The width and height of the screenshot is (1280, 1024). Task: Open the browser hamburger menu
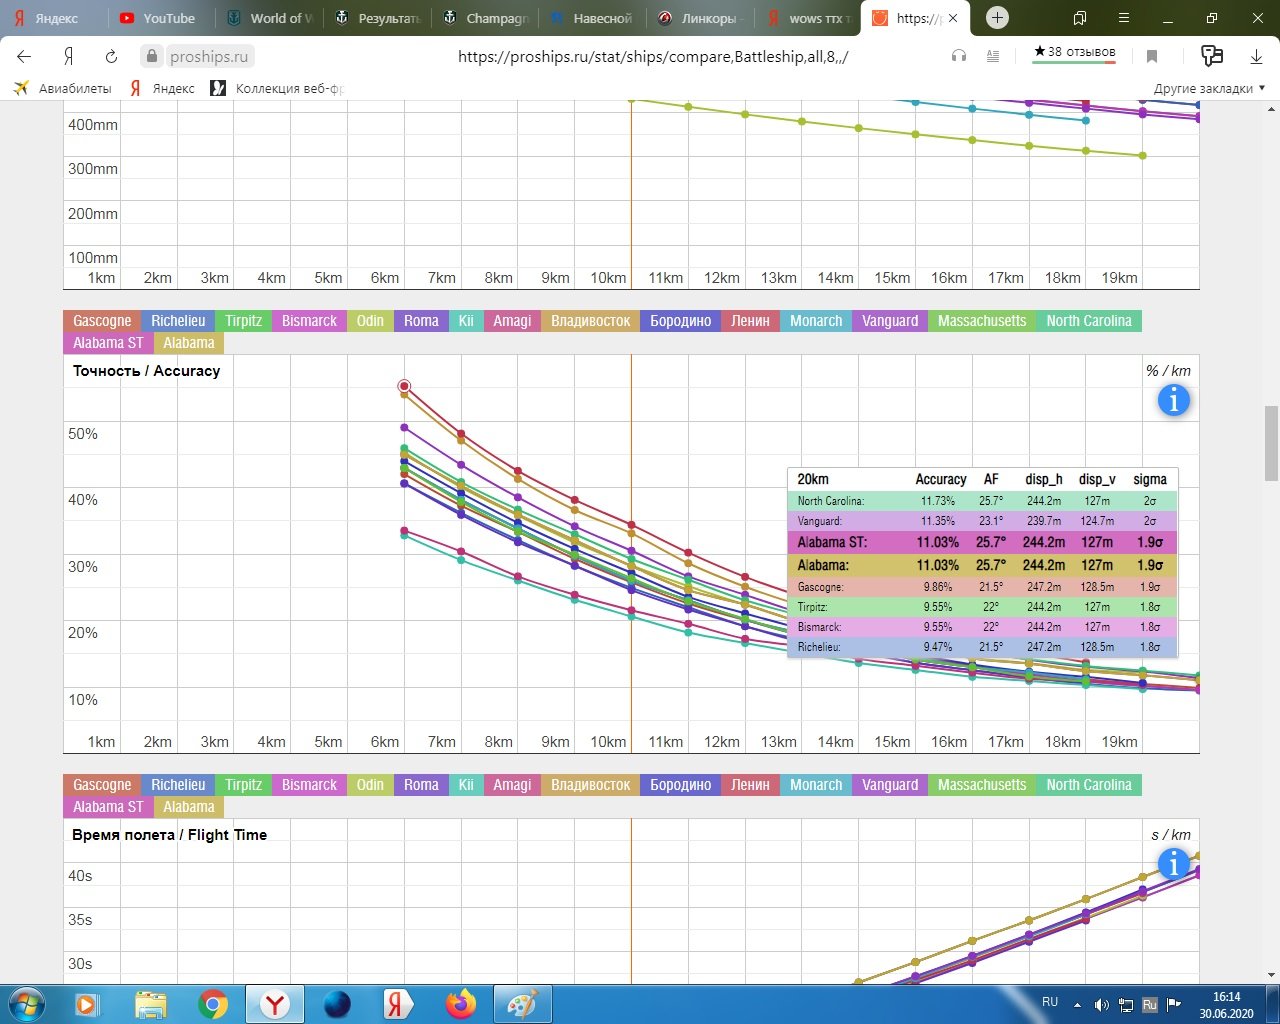[x=1124, y=18]
